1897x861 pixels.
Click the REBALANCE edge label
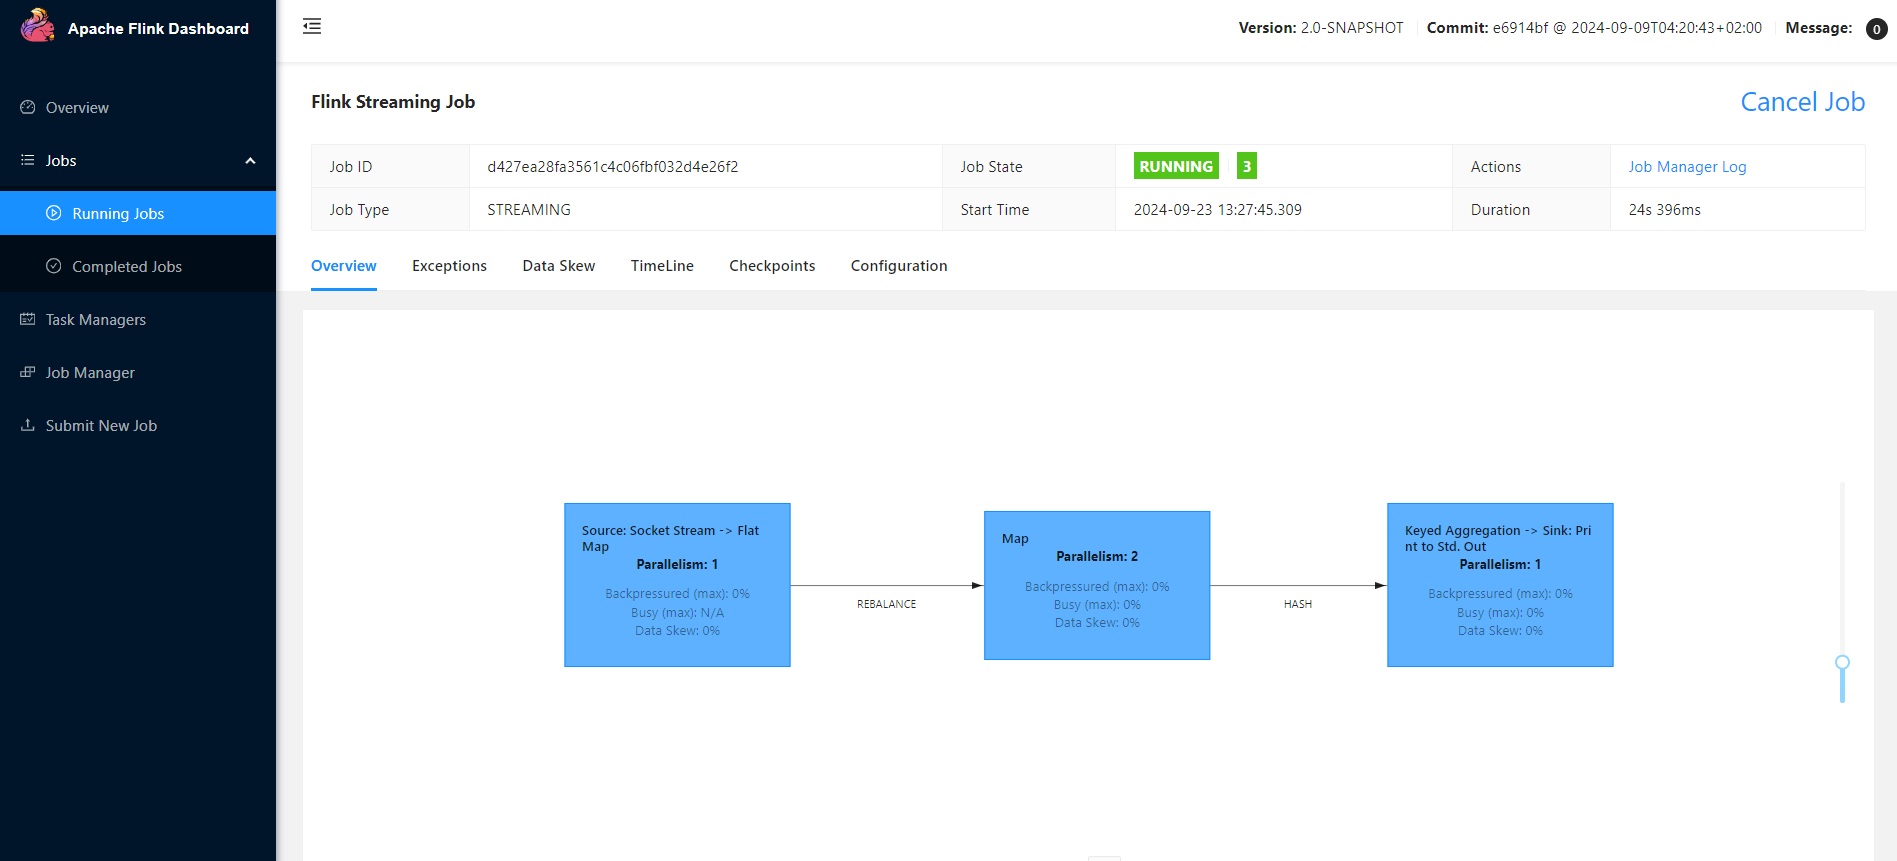[886, 604]
